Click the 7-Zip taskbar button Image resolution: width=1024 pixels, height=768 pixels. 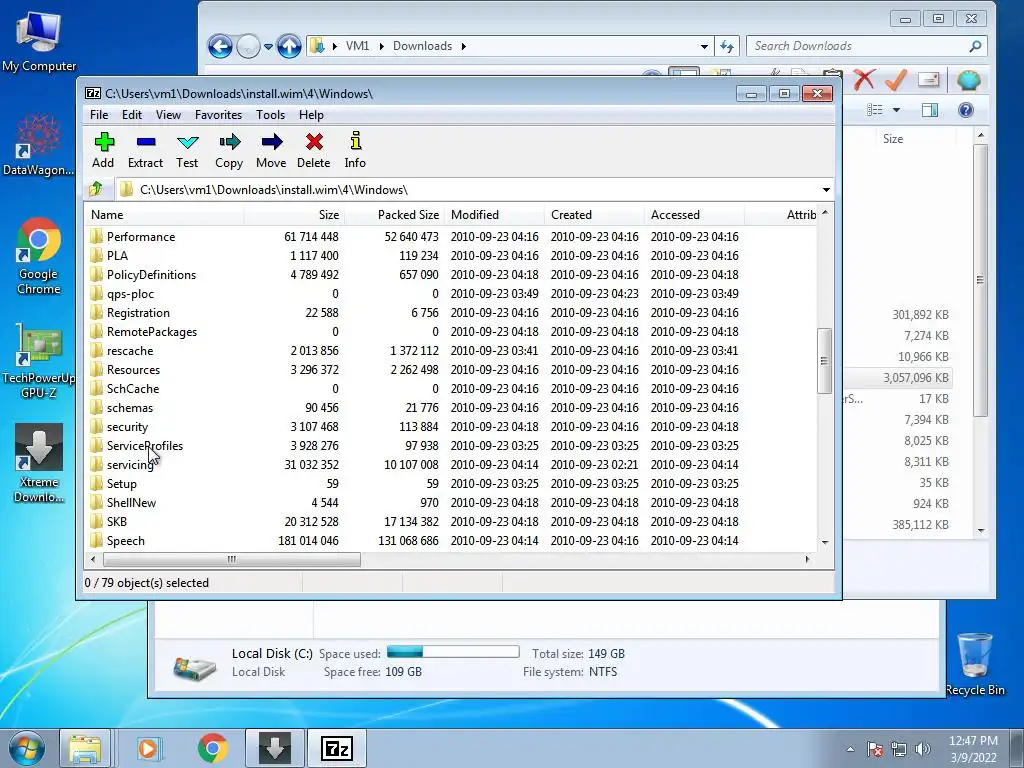[x=337, y=748]
